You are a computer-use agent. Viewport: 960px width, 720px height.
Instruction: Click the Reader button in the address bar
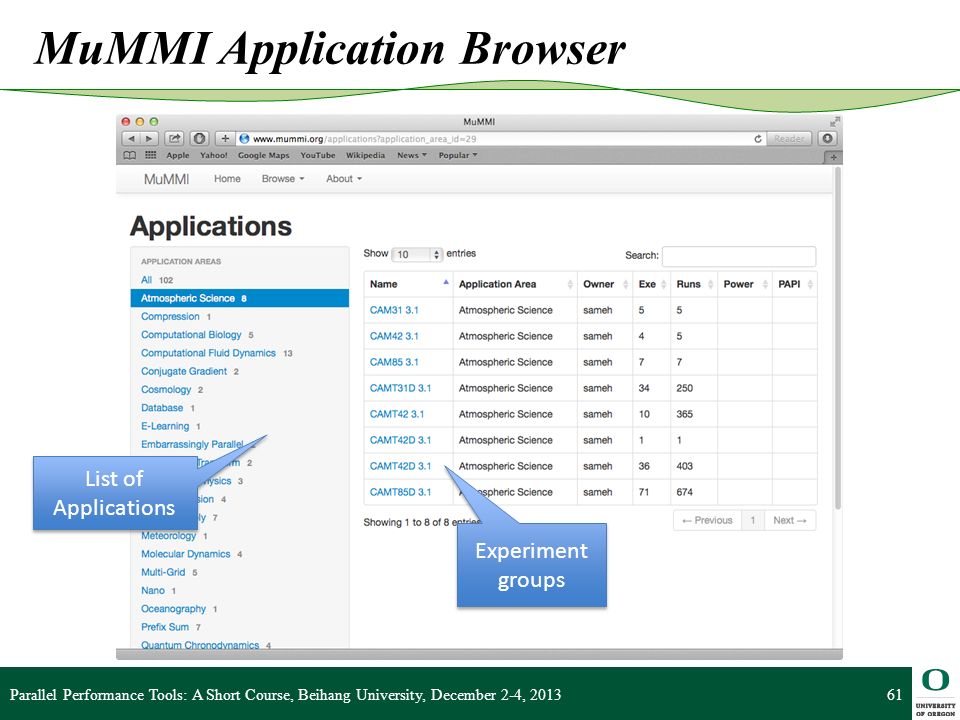789,139
